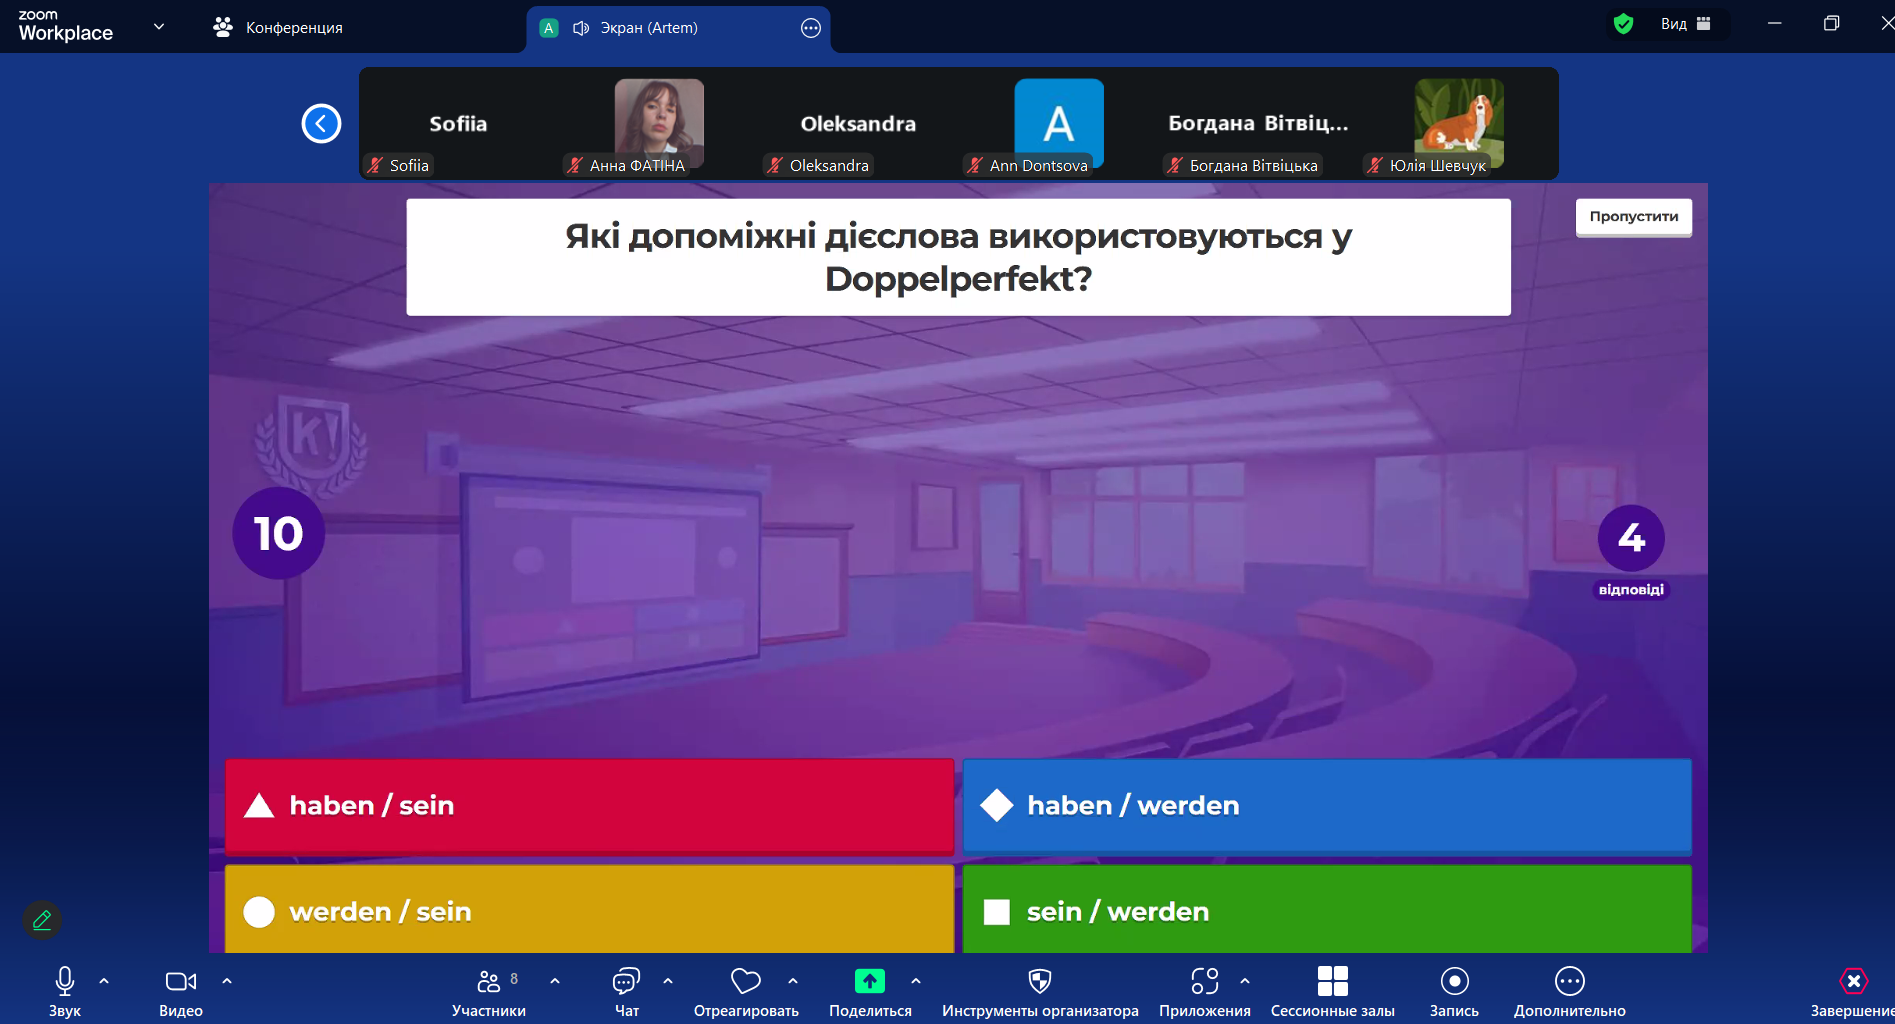Open the Apps icon

pyautogui.click(x=1204, y=982)
